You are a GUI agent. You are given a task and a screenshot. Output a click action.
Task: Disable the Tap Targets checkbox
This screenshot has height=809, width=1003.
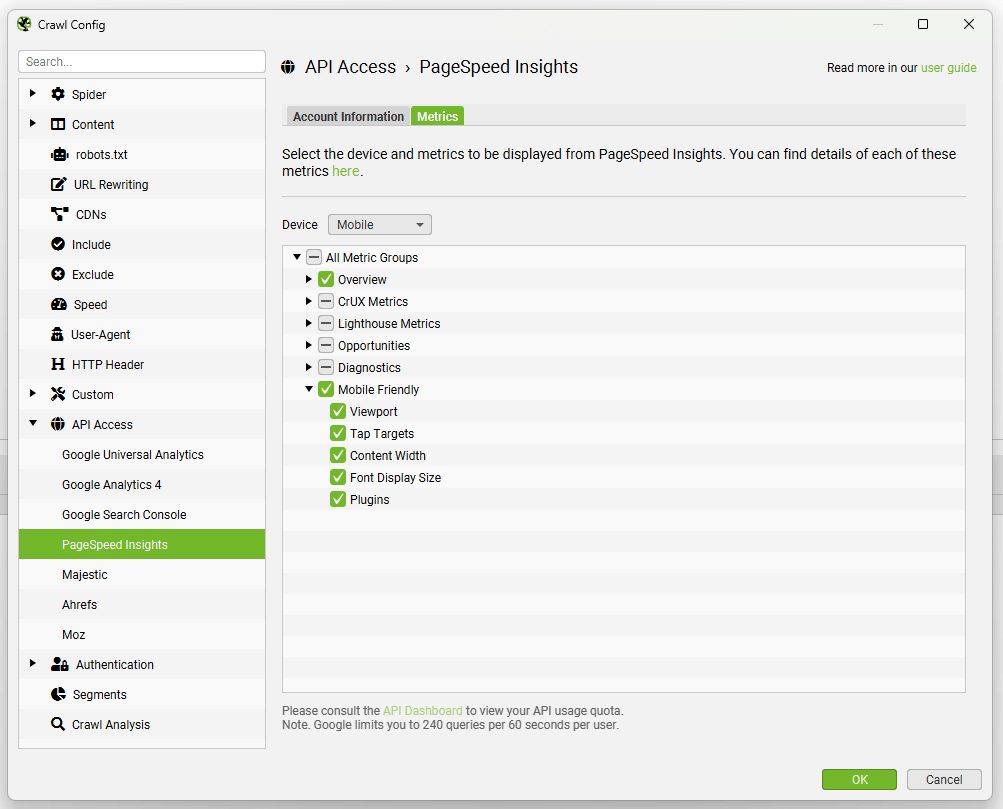(338, 433)
